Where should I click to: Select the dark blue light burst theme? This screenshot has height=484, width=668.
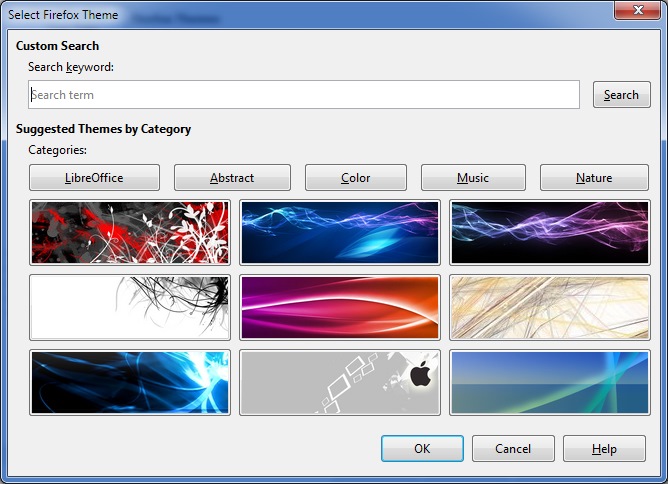(130, 383)
